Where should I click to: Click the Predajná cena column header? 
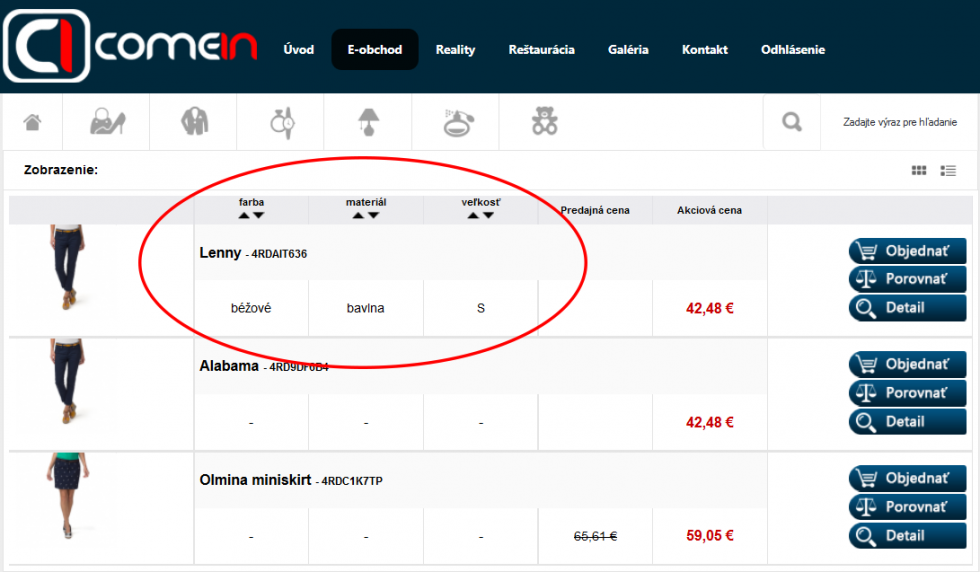595,210
